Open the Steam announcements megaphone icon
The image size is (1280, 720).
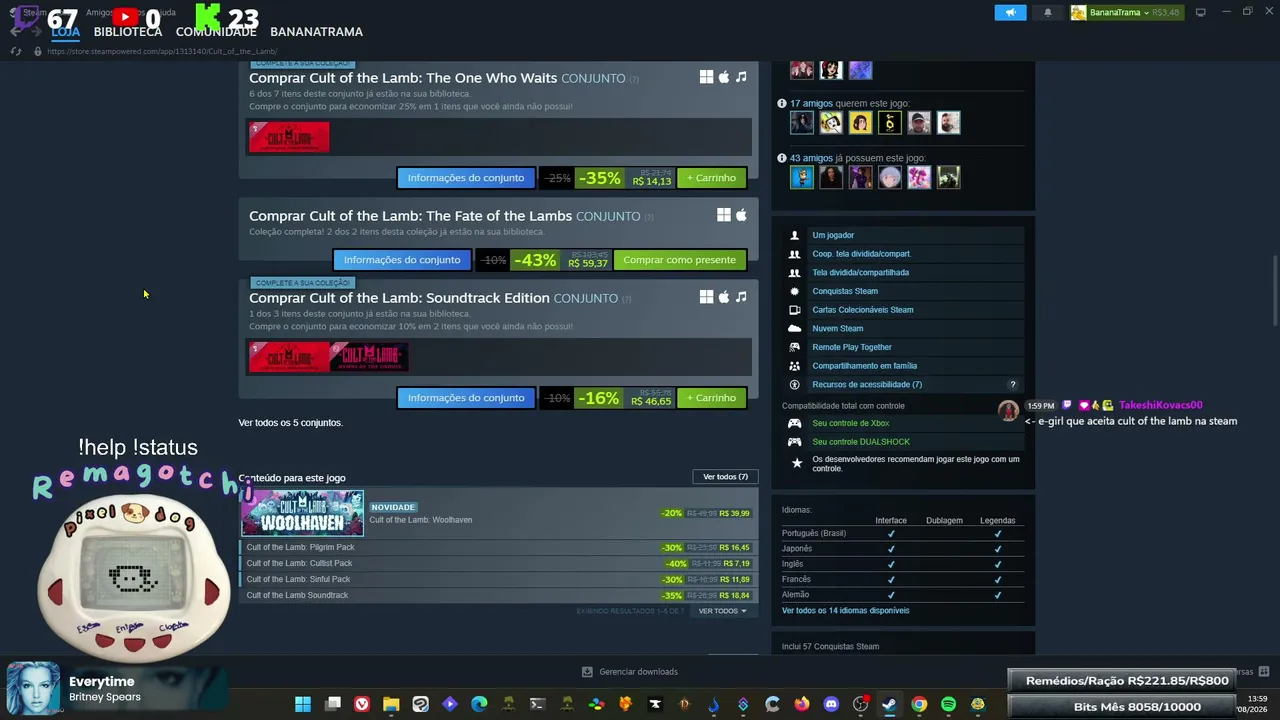point(1010,12)
